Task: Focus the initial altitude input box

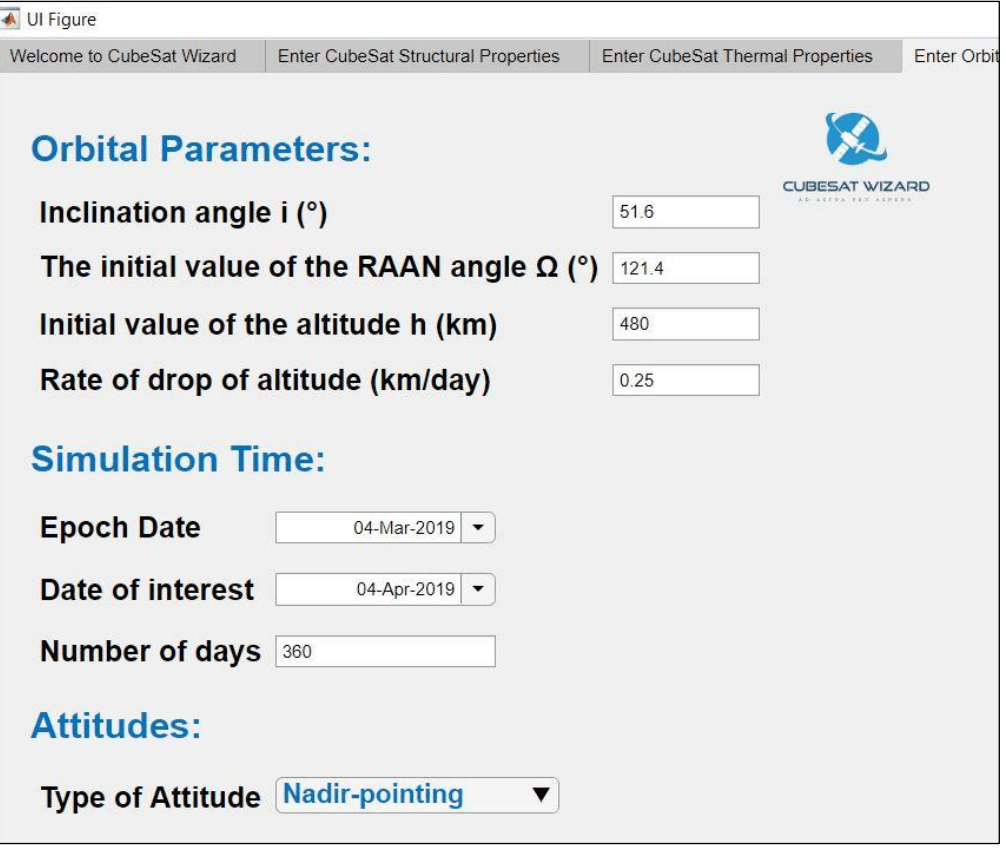Action: click(685, 324)
